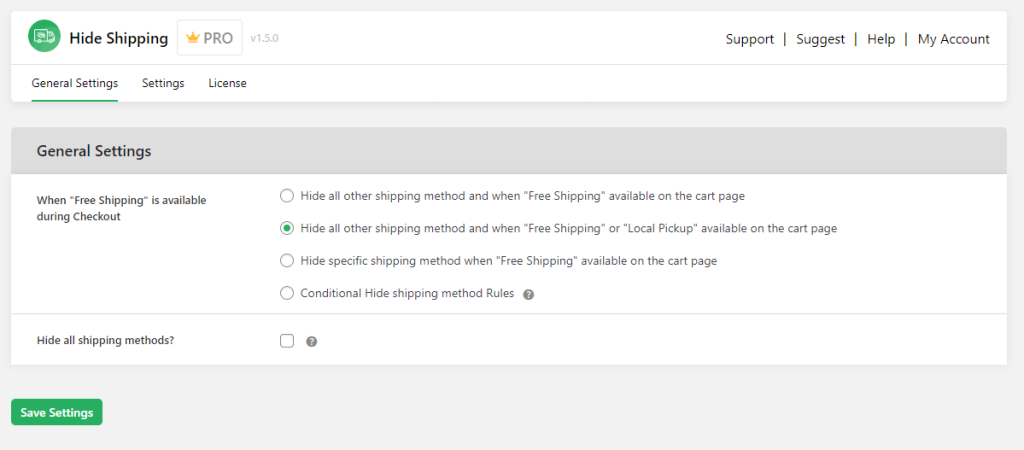Click 'When "Free Shipping" is available' label
The image size is (1024, 450).
click(121, 208)
